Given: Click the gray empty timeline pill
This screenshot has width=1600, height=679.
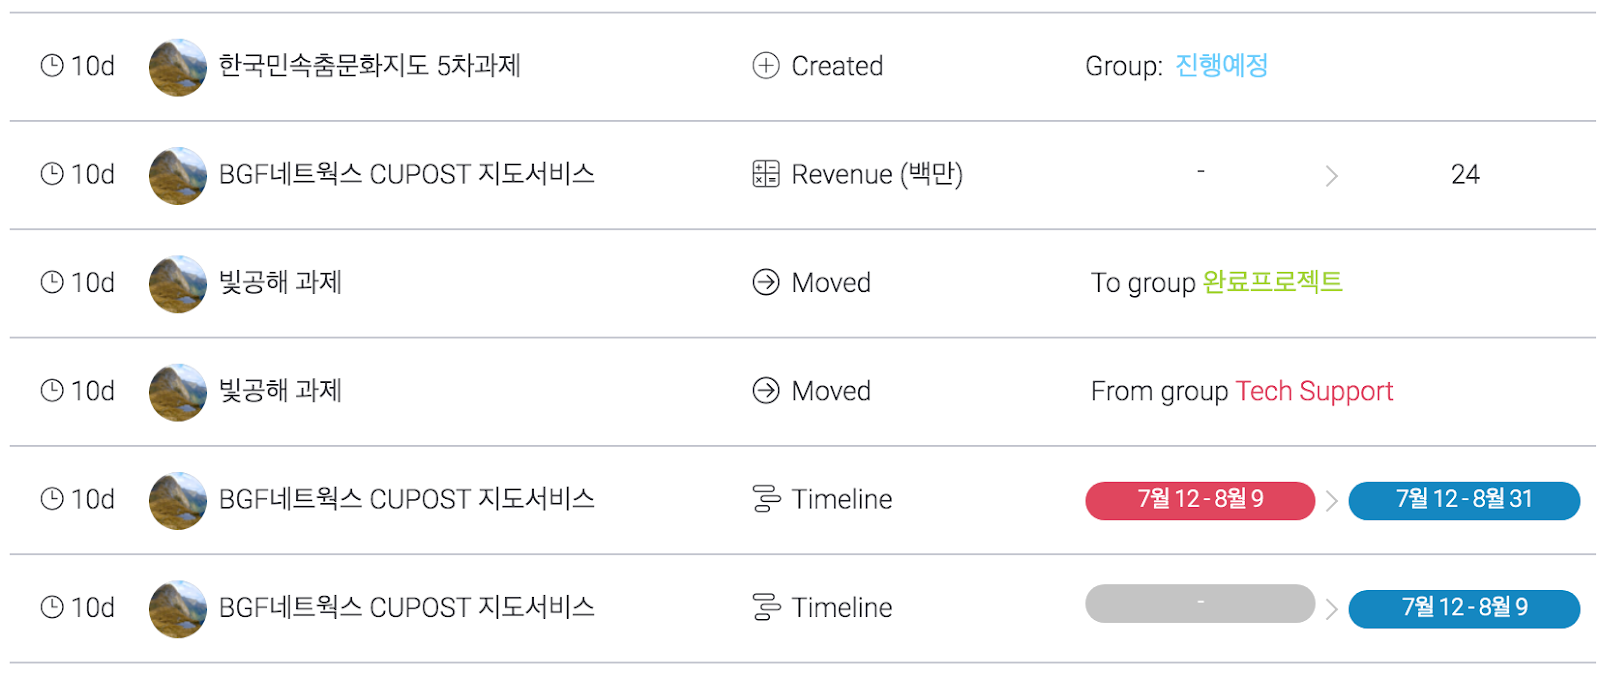Looking at the screenshot, I should (1200, 604).
